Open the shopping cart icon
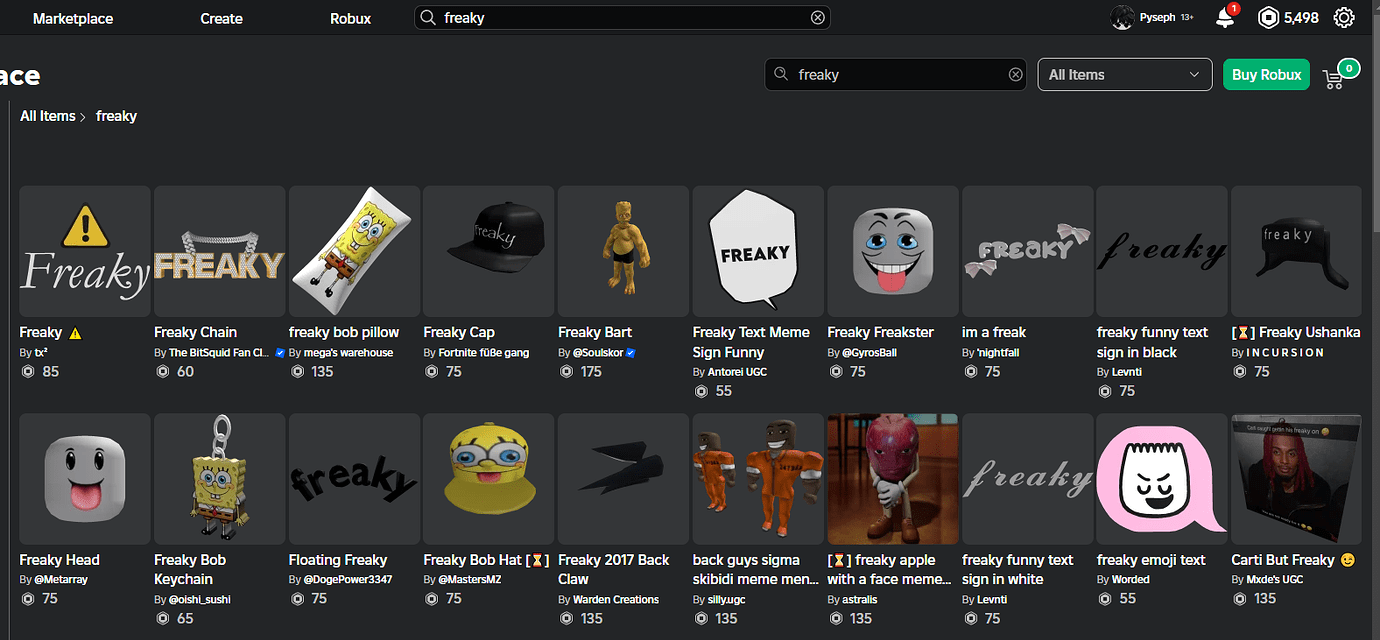Image resolution: width=1380 pixels, height=640 pixels. [1333, 79]
